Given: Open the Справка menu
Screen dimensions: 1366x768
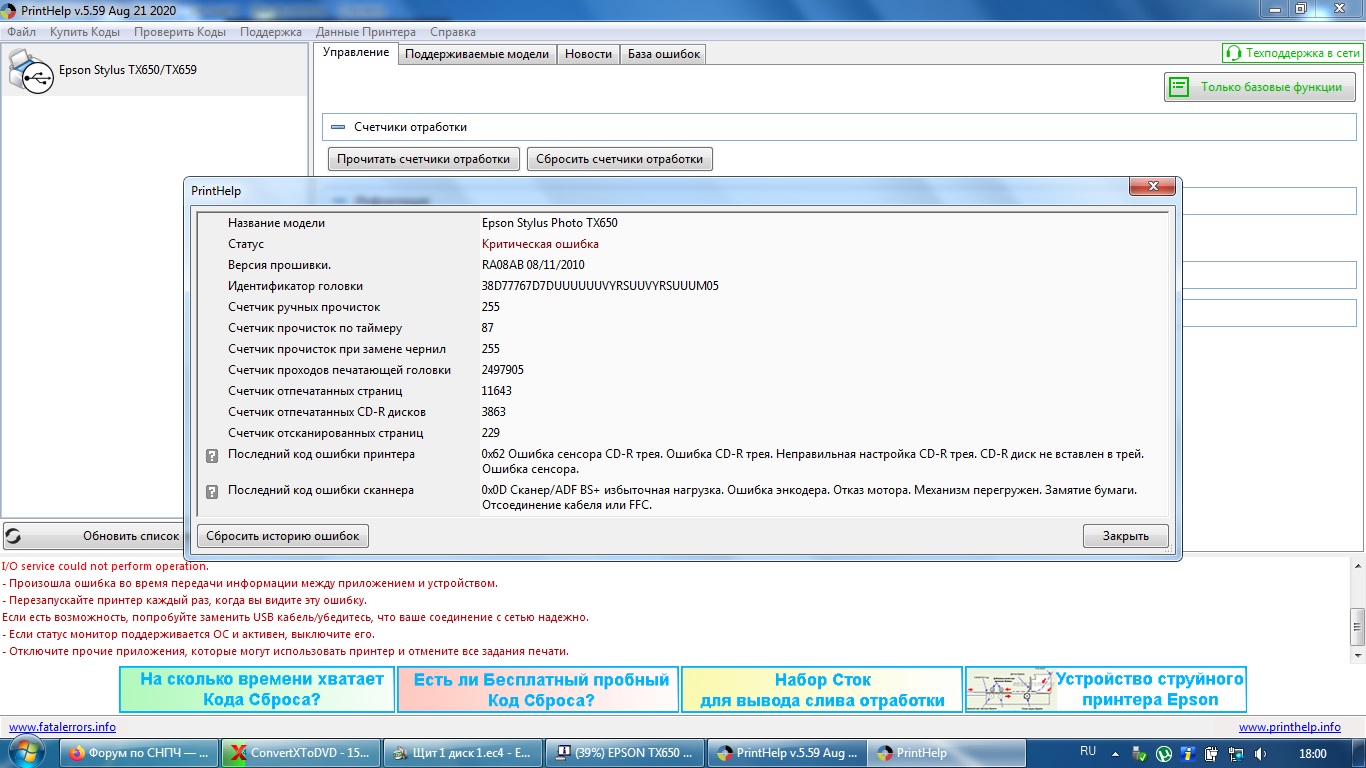Looking at the screenshot, I should point(452,32).
